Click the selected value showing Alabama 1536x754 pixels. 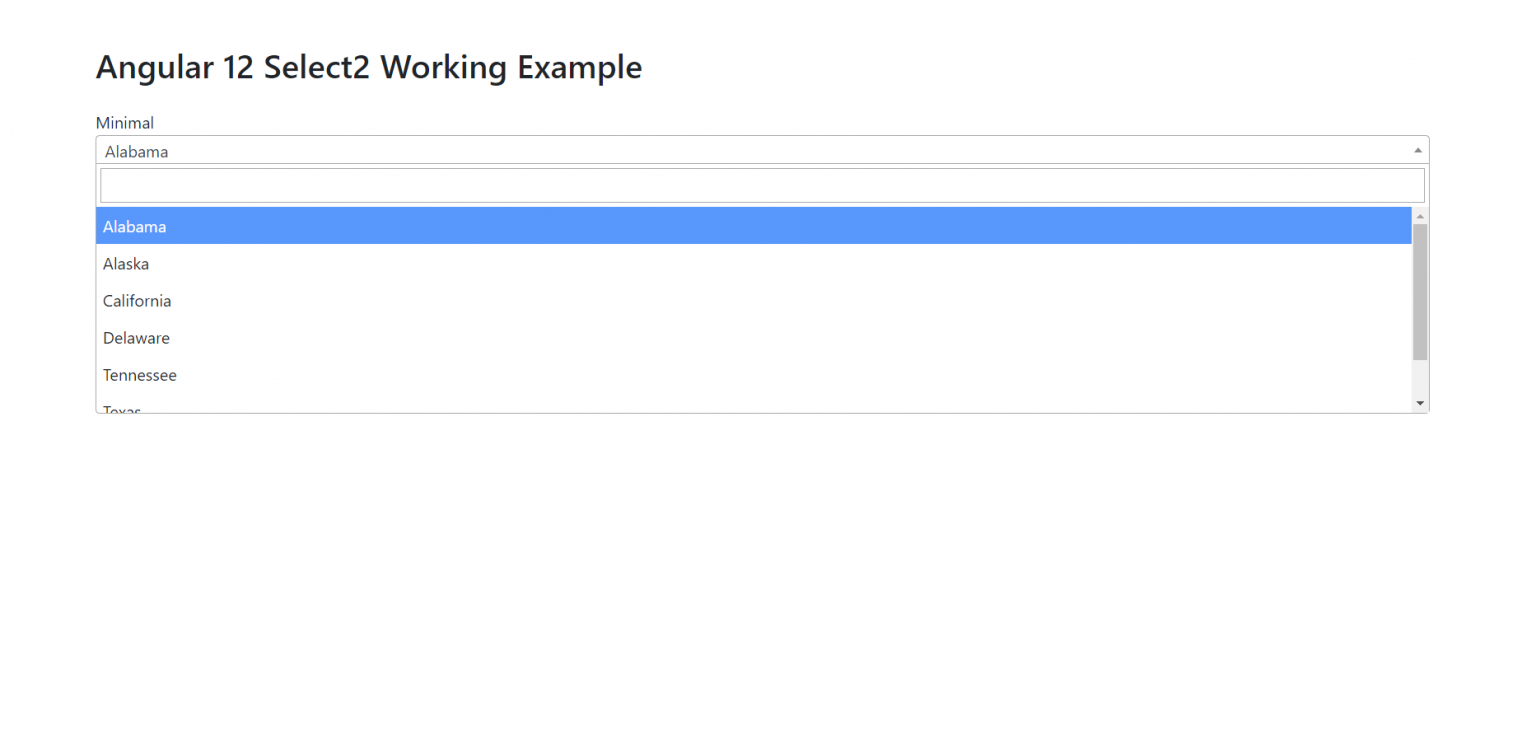pos(137,151)
